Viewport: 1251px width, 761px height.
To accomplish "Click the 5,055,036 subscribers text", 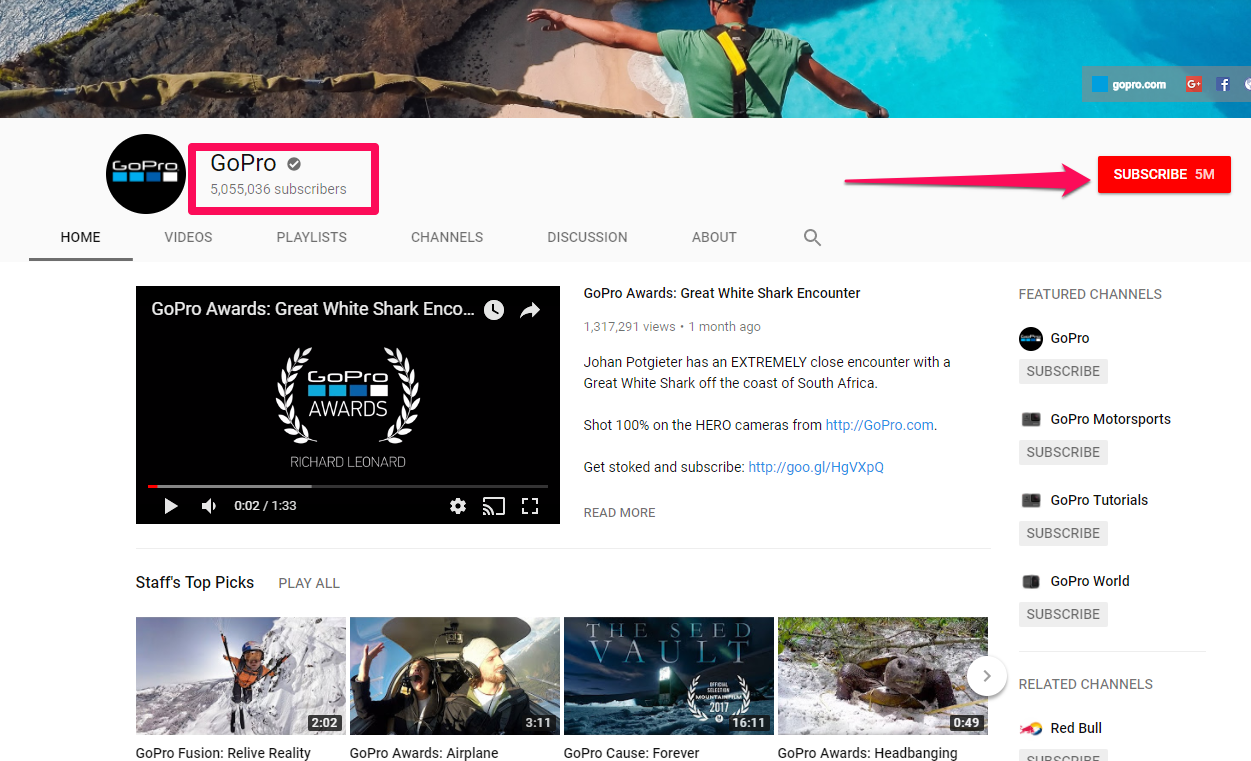I will pos(278,189).
